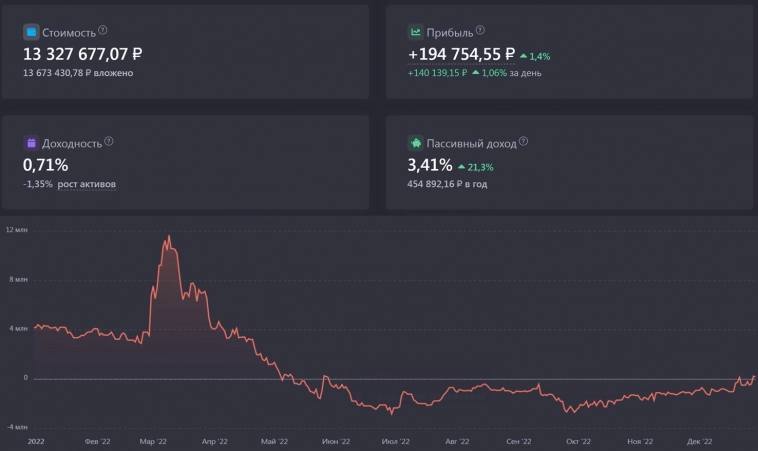This screenshot has width=758, height=451.
Task: Click the green Прибыль chart icon
Action: pos(415,32)
